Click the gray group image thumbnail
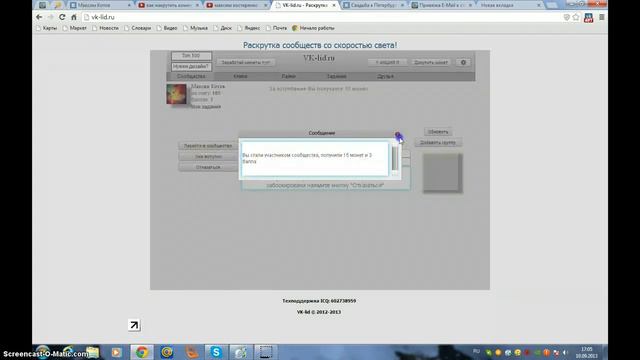The image size is (640, 360). (x=442, y=173)
